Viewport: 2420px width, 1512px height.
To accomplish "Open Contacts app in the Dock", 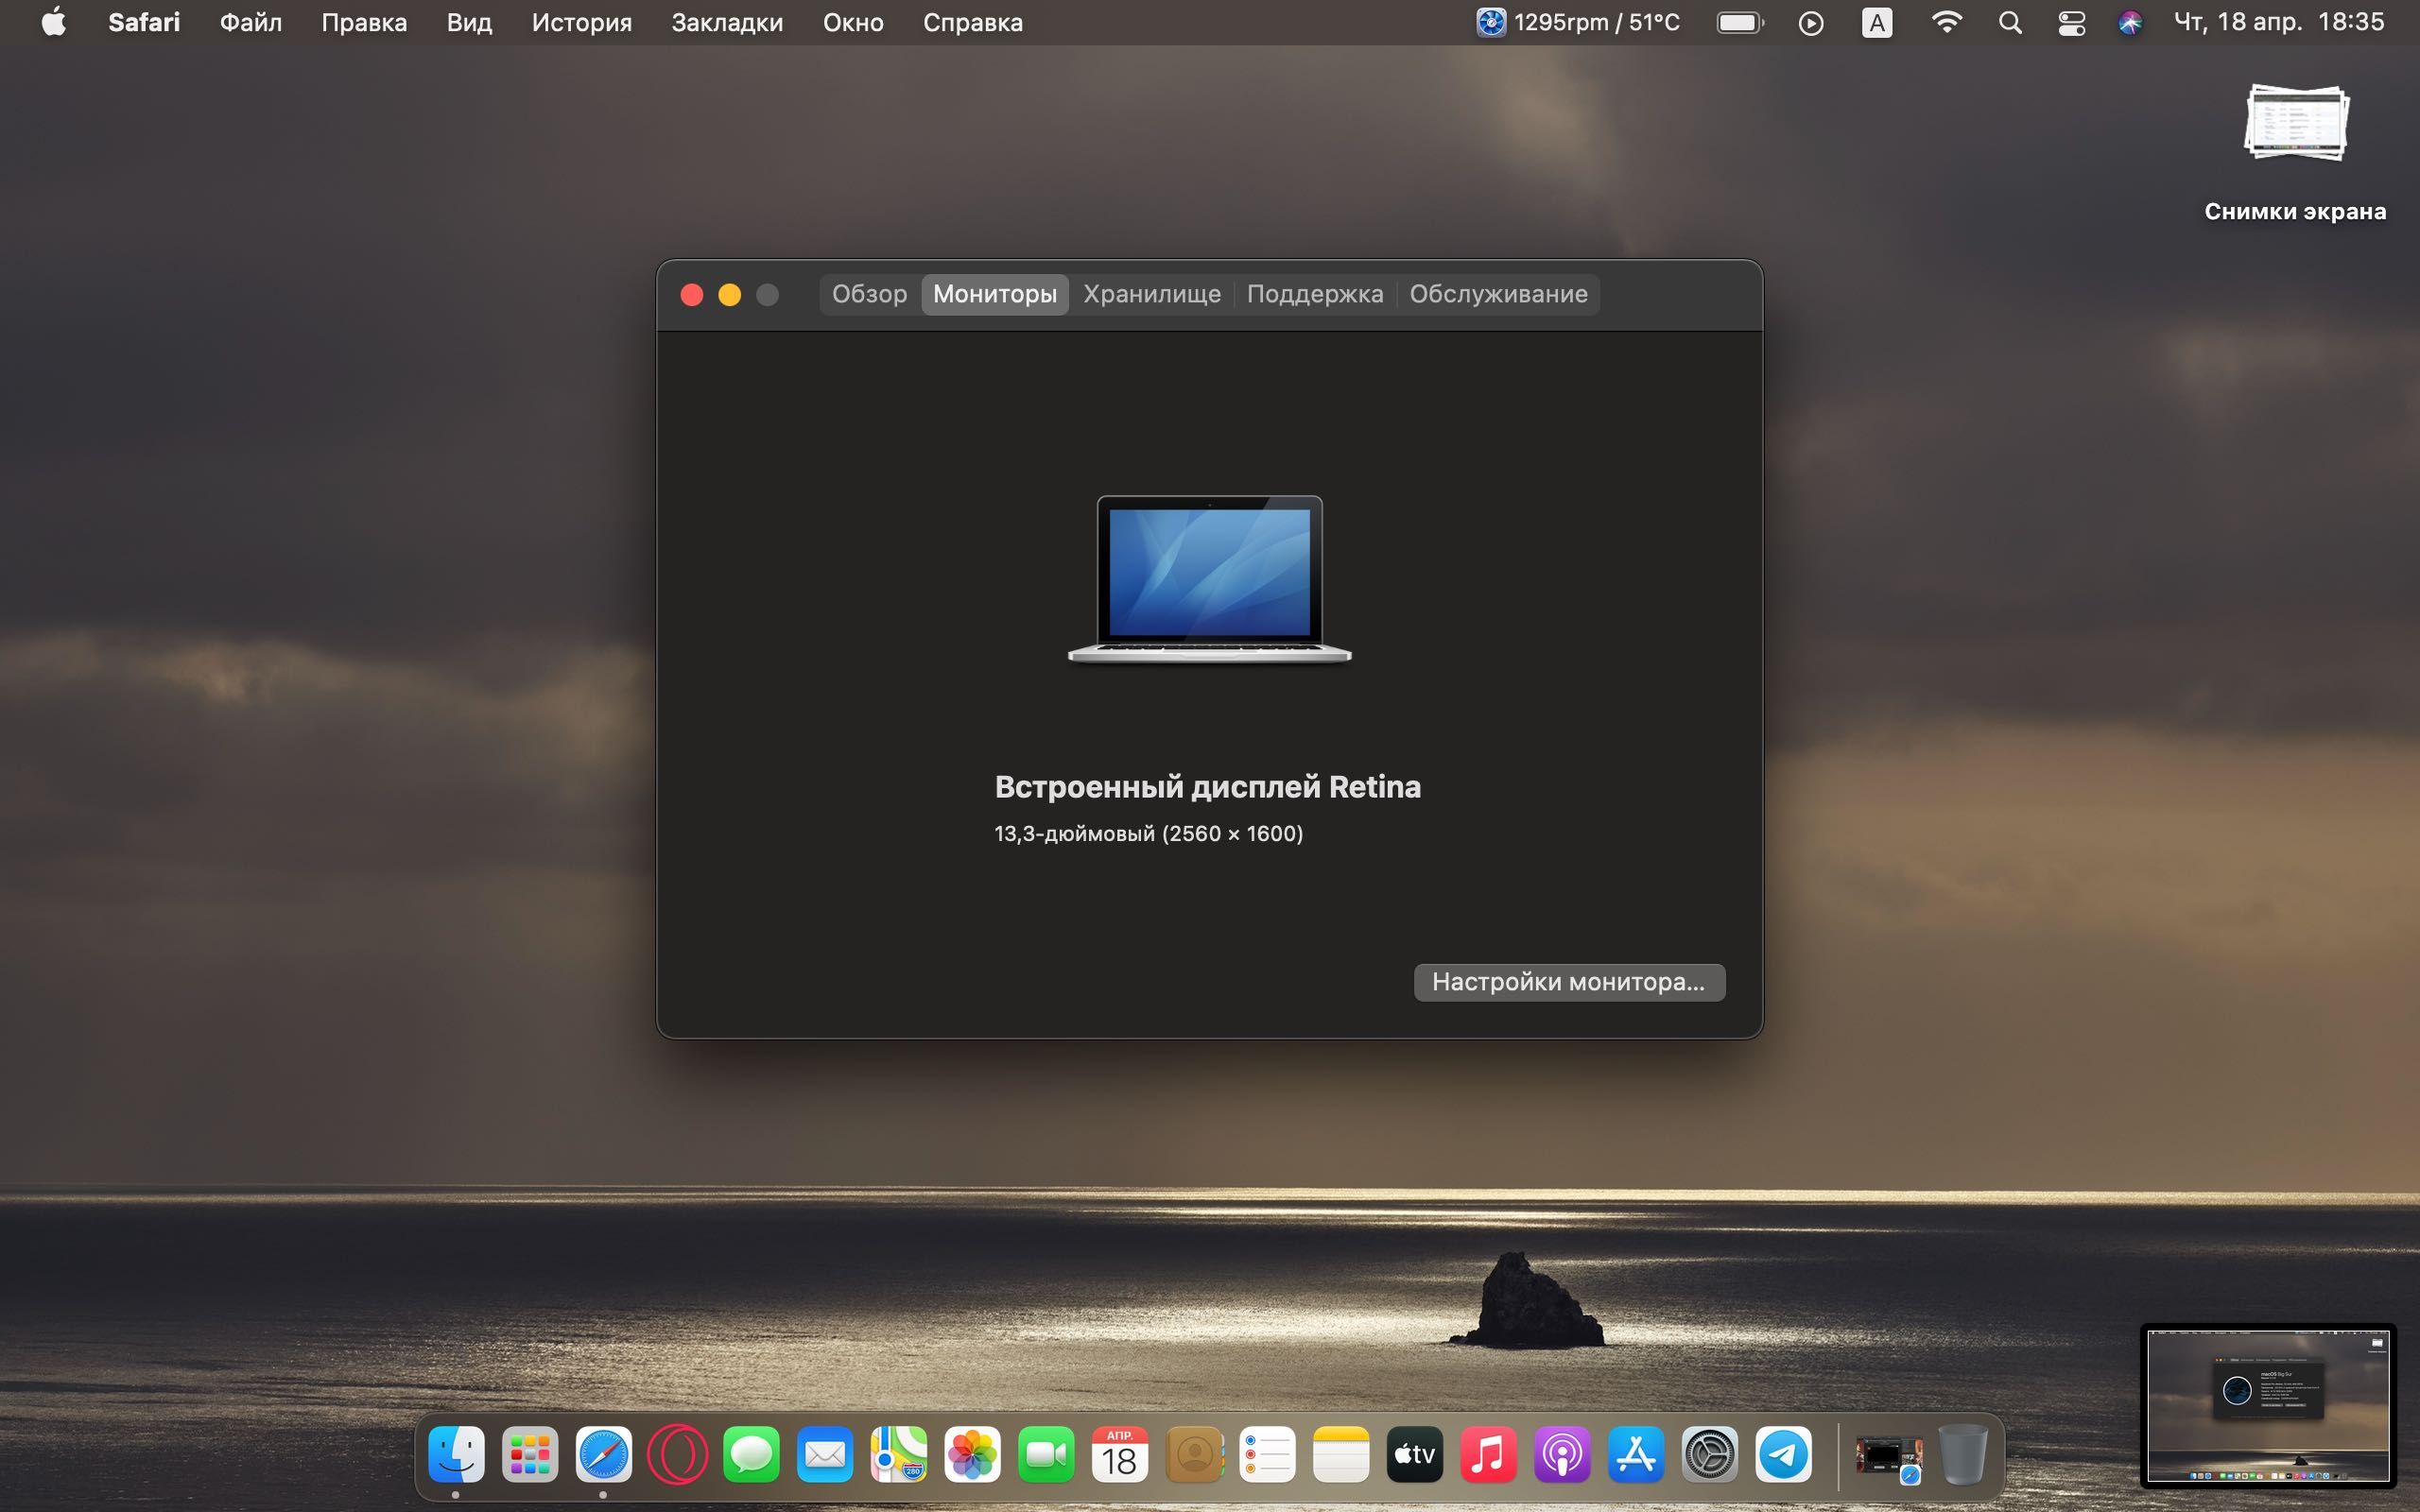I will point(1194,1454).
